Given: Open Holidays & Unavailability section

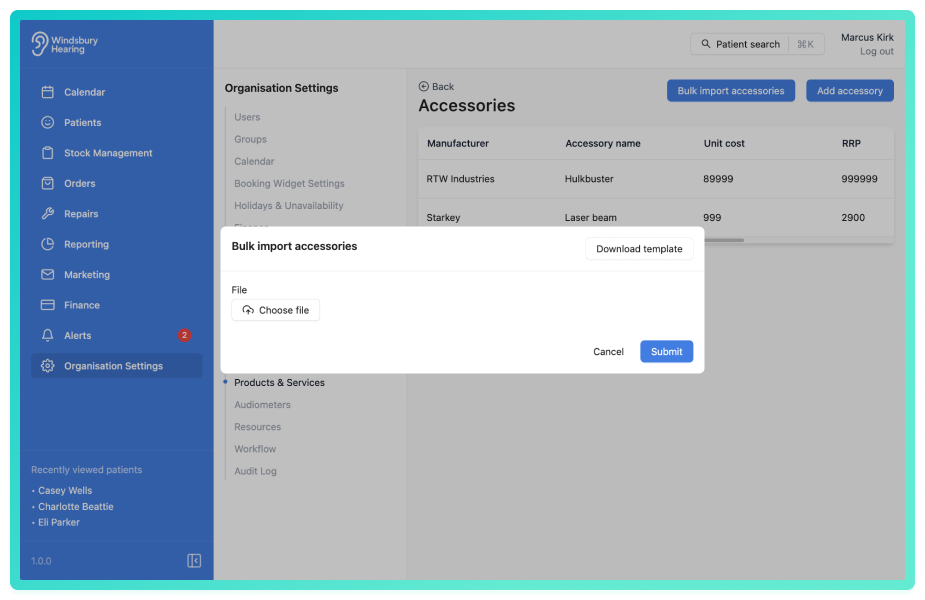Looking at the screenshot, I should [288, 205].
